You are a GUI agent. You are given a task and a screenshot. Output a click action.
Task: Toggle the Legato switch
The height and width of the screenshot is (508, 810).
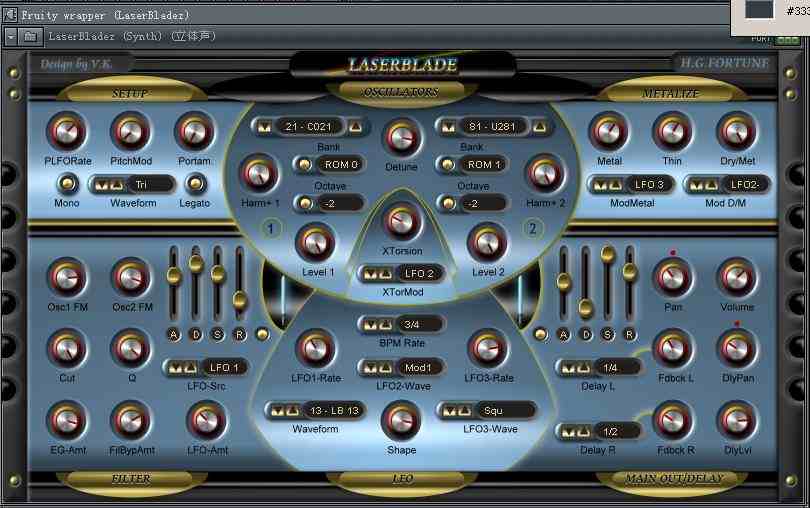195,183
